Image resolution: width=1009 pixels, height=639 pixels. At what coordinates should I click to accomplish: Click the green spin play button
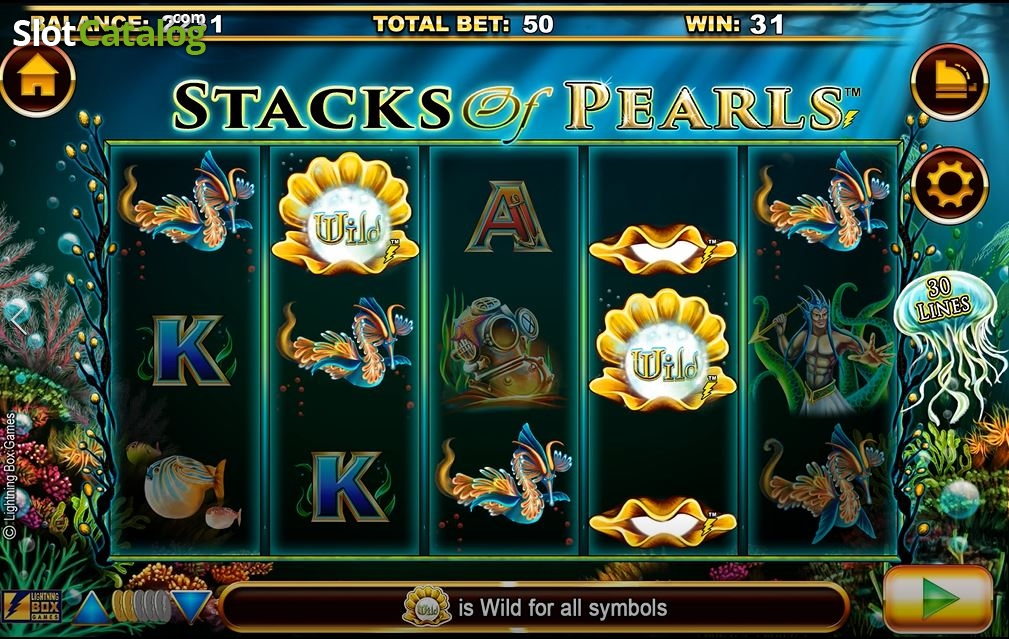coord(938,598)
